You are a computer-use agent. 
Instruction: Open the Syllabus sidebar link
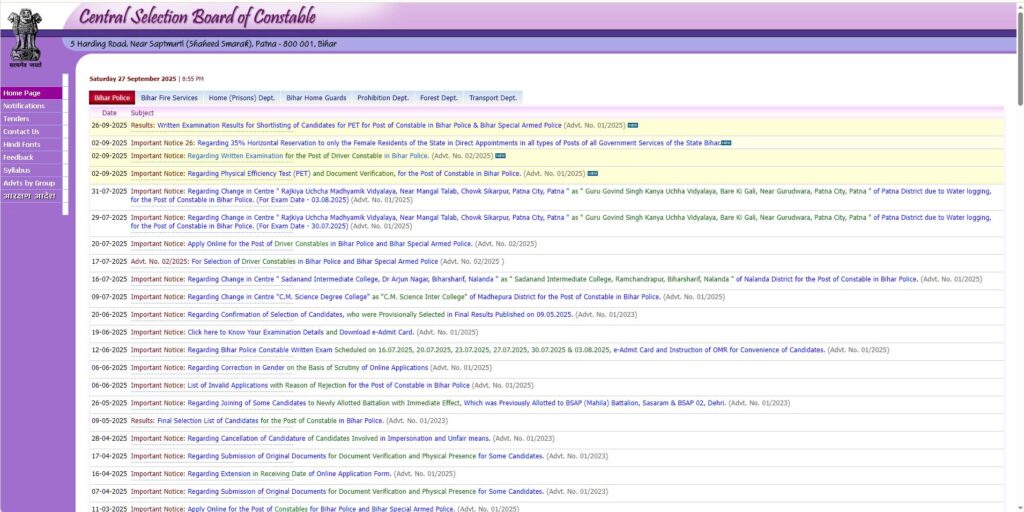[17, 170]
